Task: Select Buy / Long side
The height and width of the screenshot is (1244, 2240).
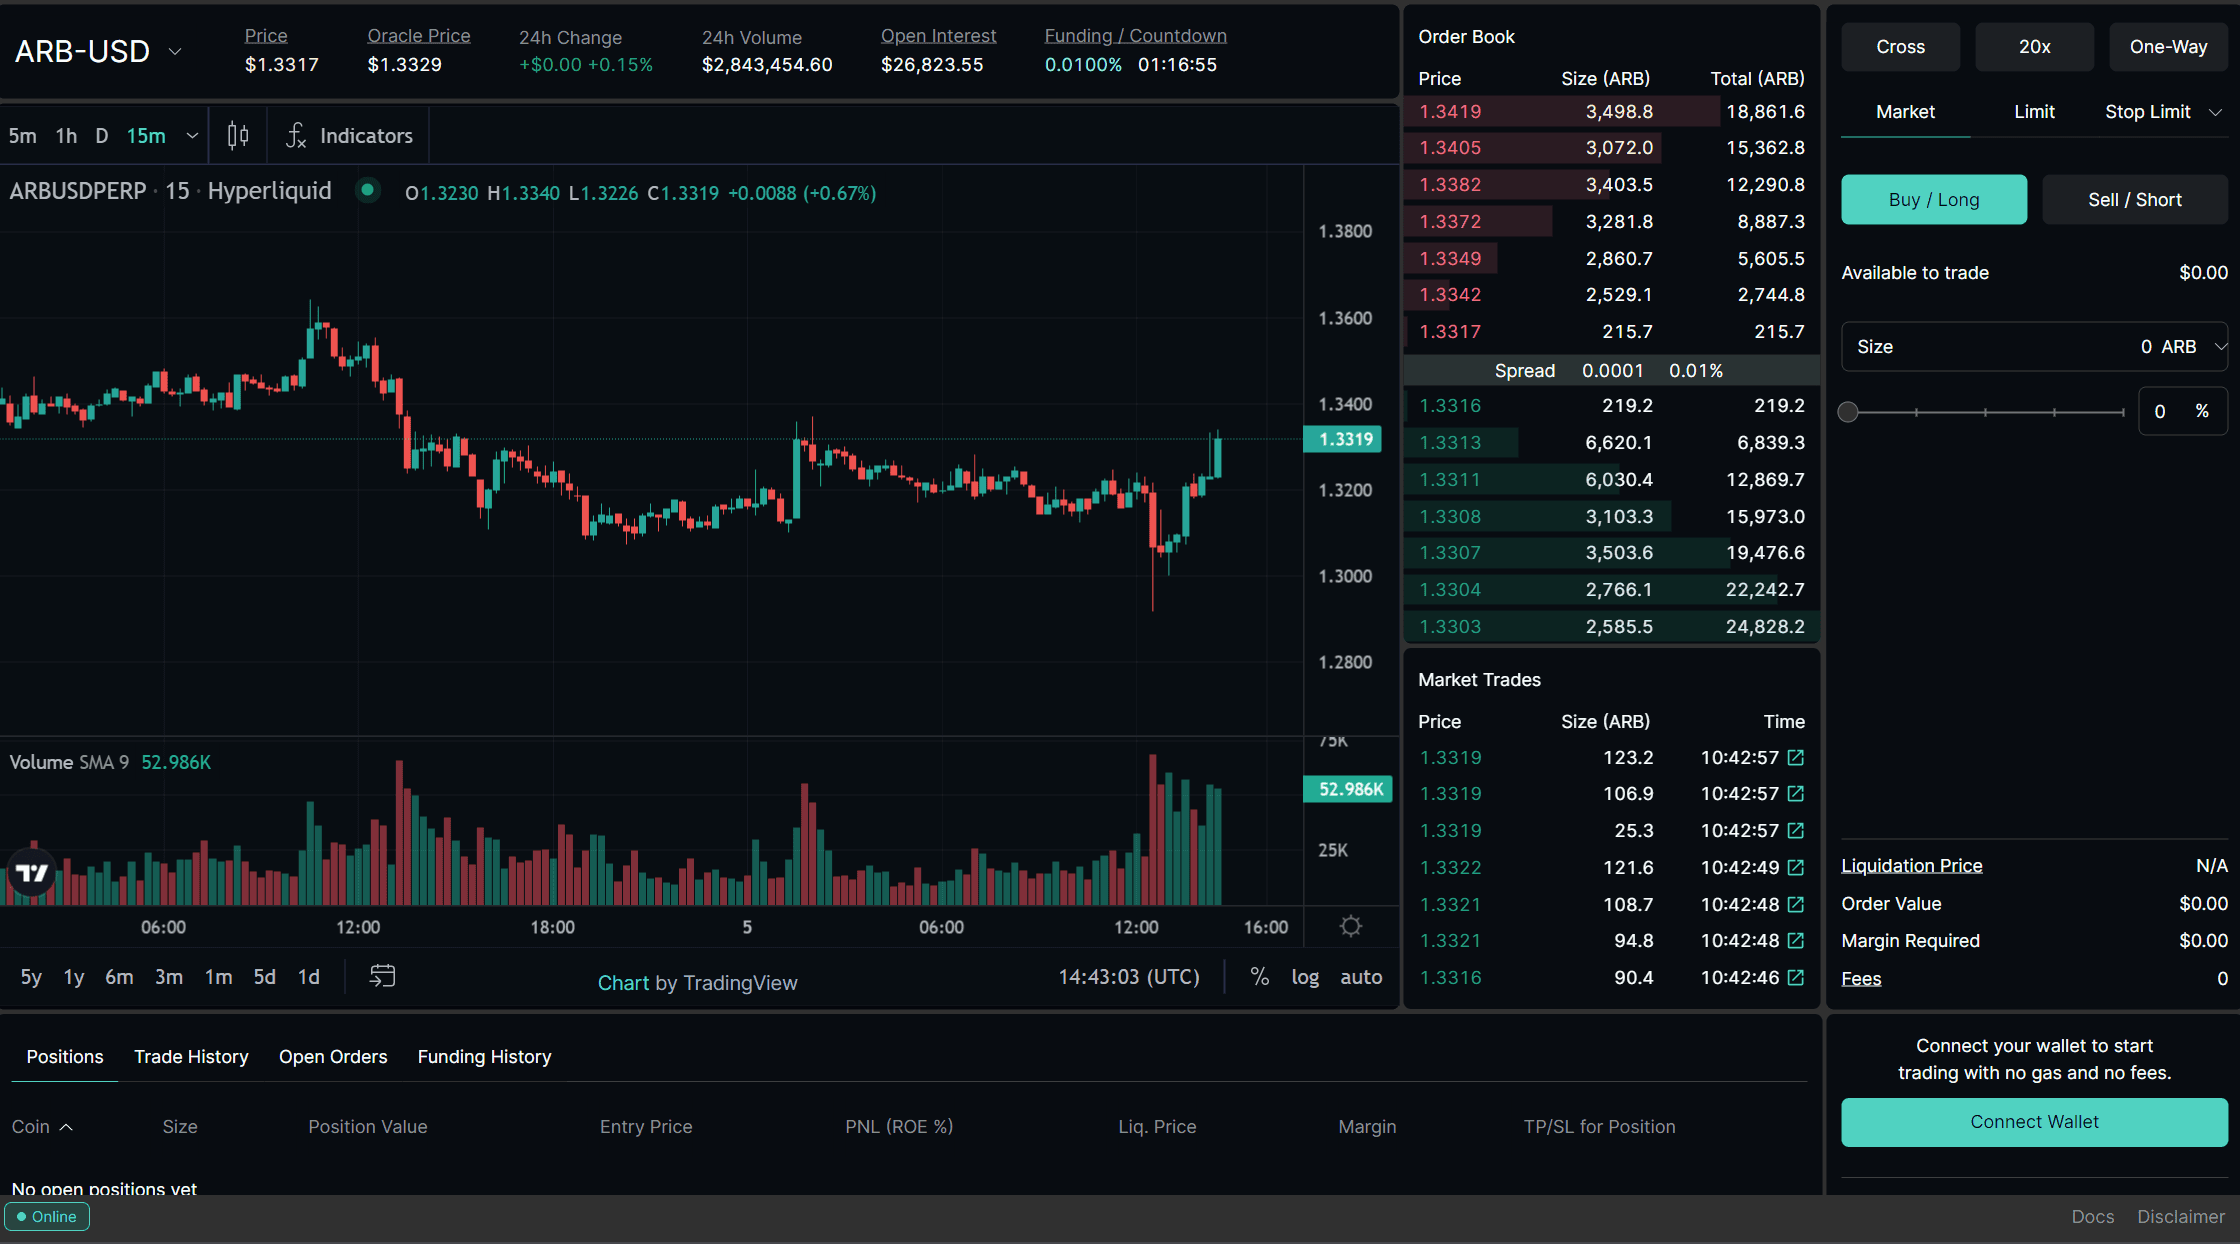Action: click(1934, 199)
